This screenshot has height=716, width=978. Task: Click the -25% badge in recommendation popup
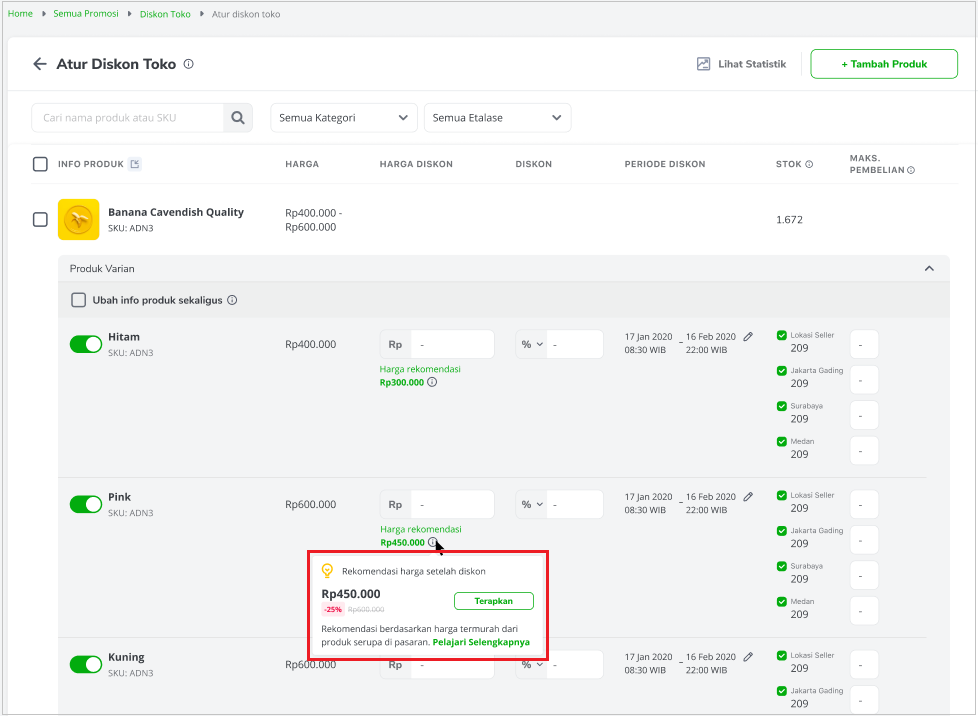pos(333,609)
